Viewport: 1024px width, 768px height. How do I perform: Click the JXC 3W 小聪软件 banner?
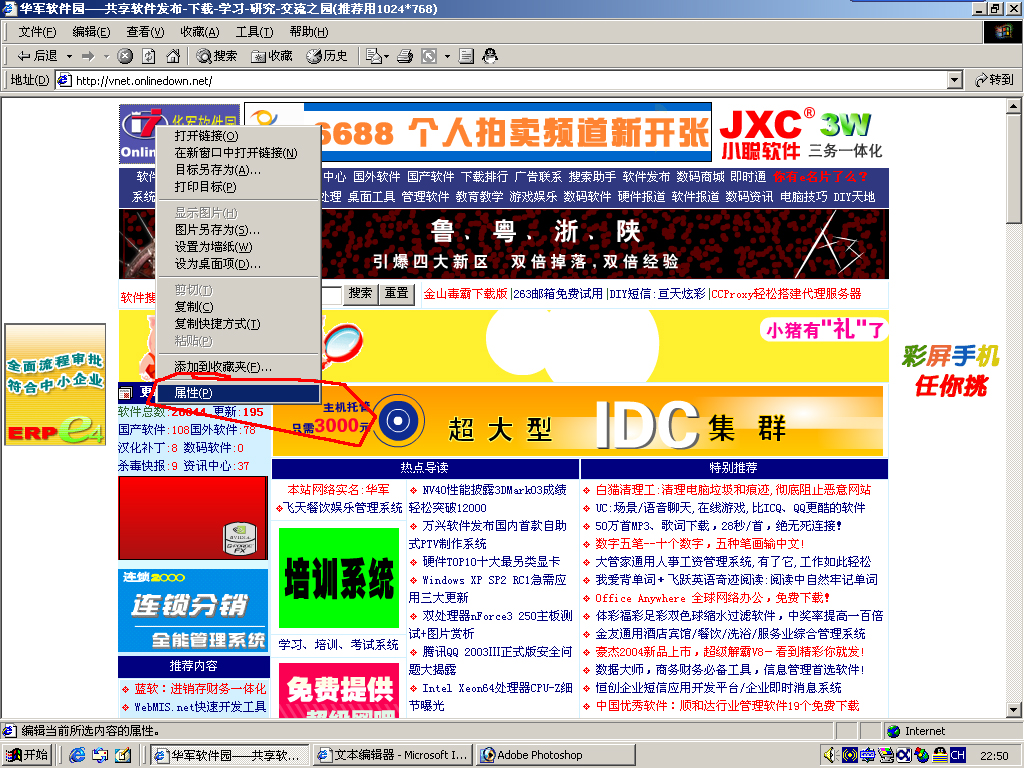pyautogui.click(x=802, y=133)
